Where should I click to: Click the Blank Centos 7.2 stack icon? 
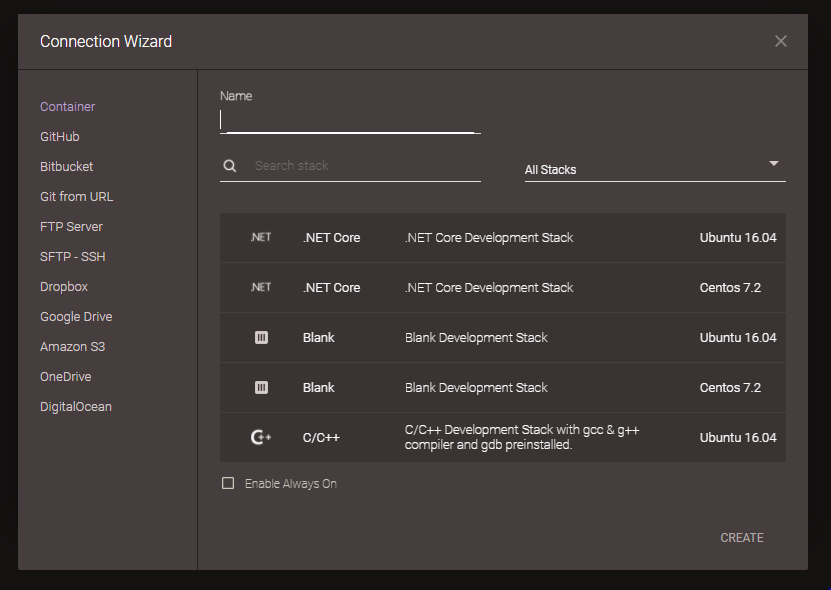261,387
